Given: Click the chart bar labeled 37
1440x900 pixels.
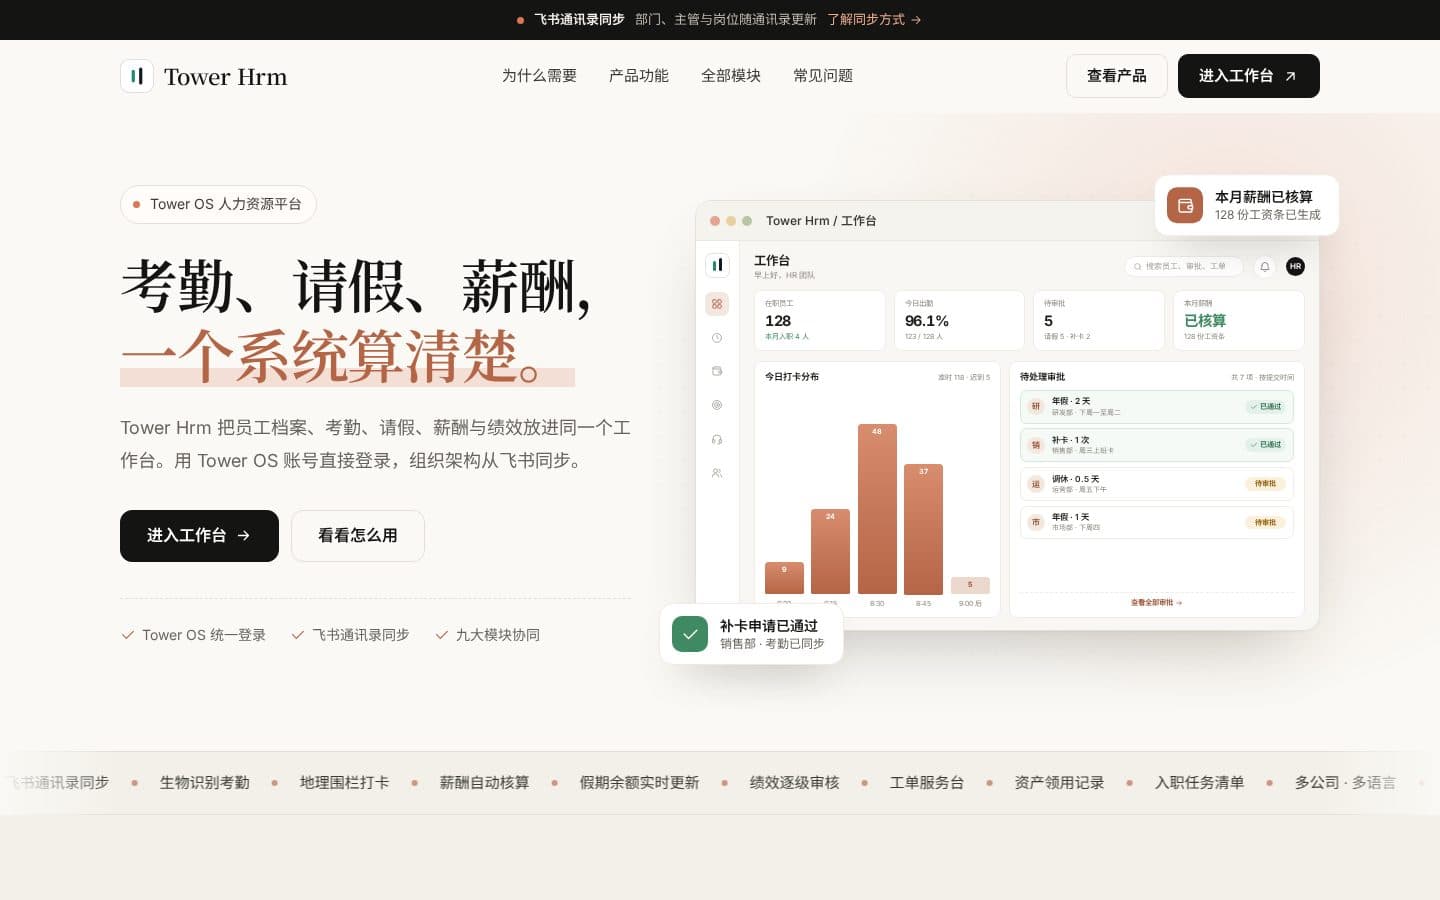Looking at the screenshot, I should click(x=923, y=529).
